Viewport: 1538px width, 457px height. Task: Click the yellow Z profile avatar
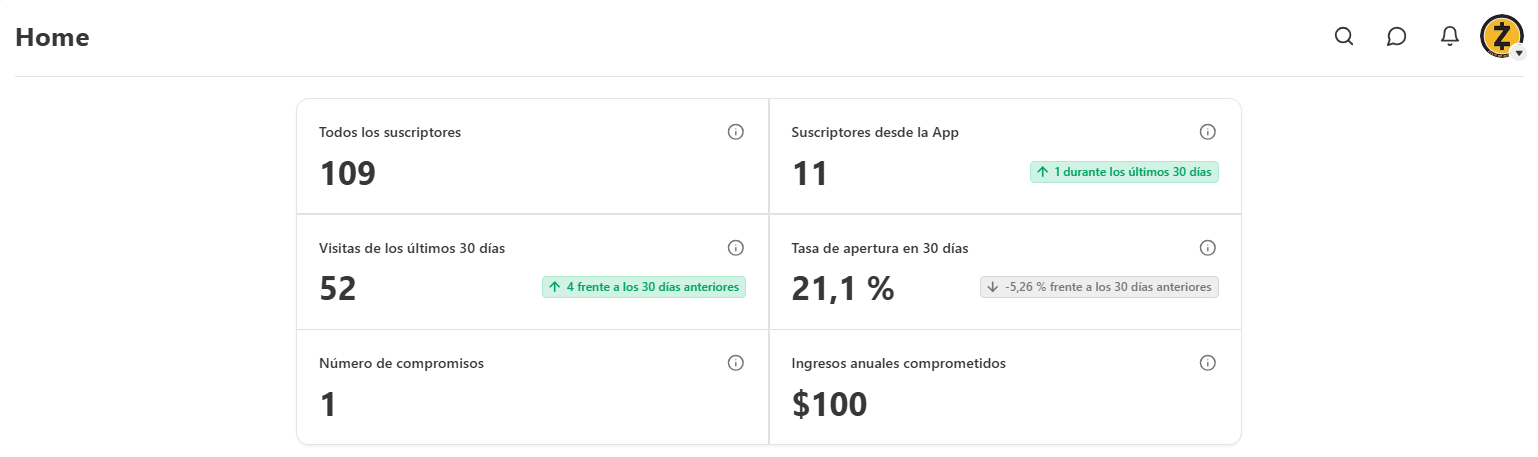click(1498, 36)
